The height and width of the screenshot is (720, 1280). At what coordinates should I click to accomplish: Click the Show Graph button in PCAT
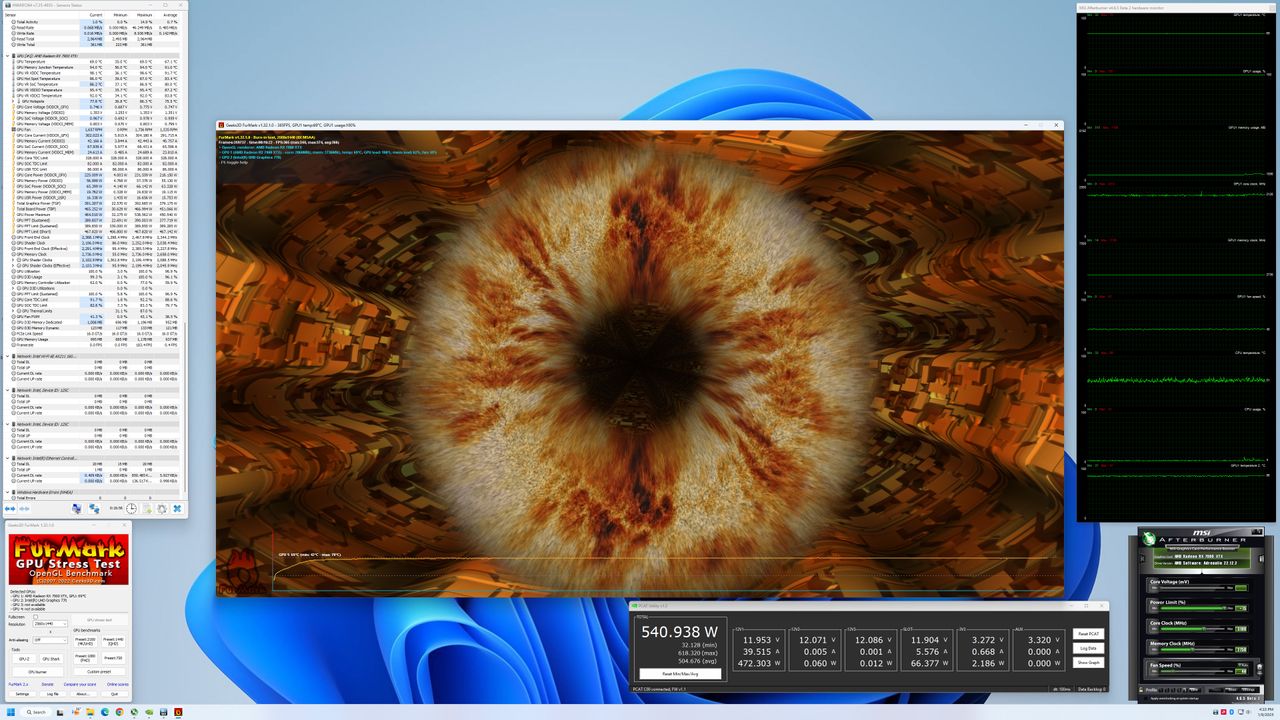(x=1089, y=663)
